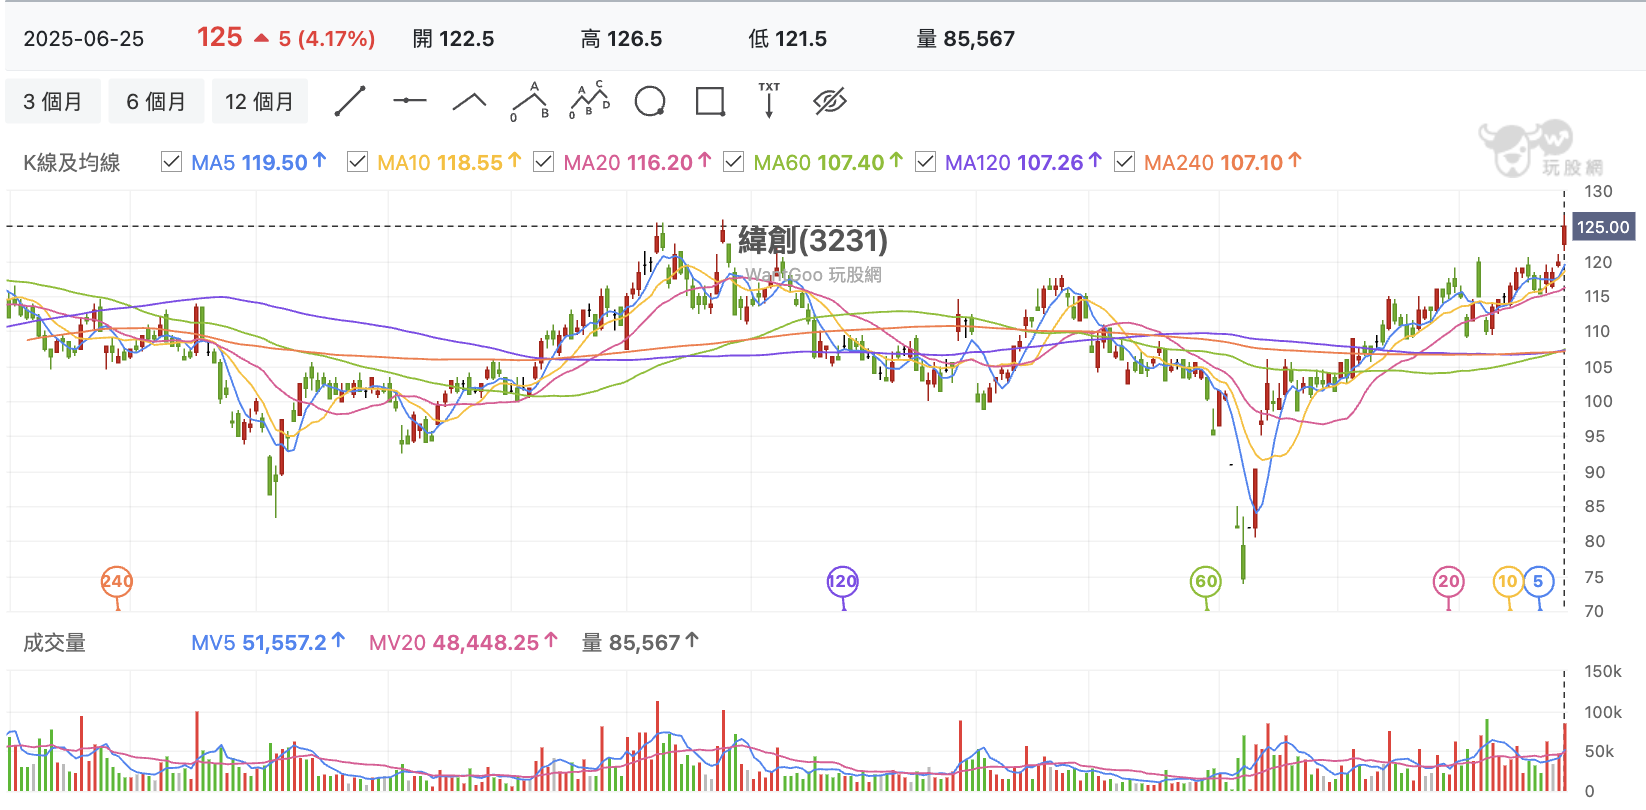
Task: Select the trend line drawing tool
Action: 350,101
